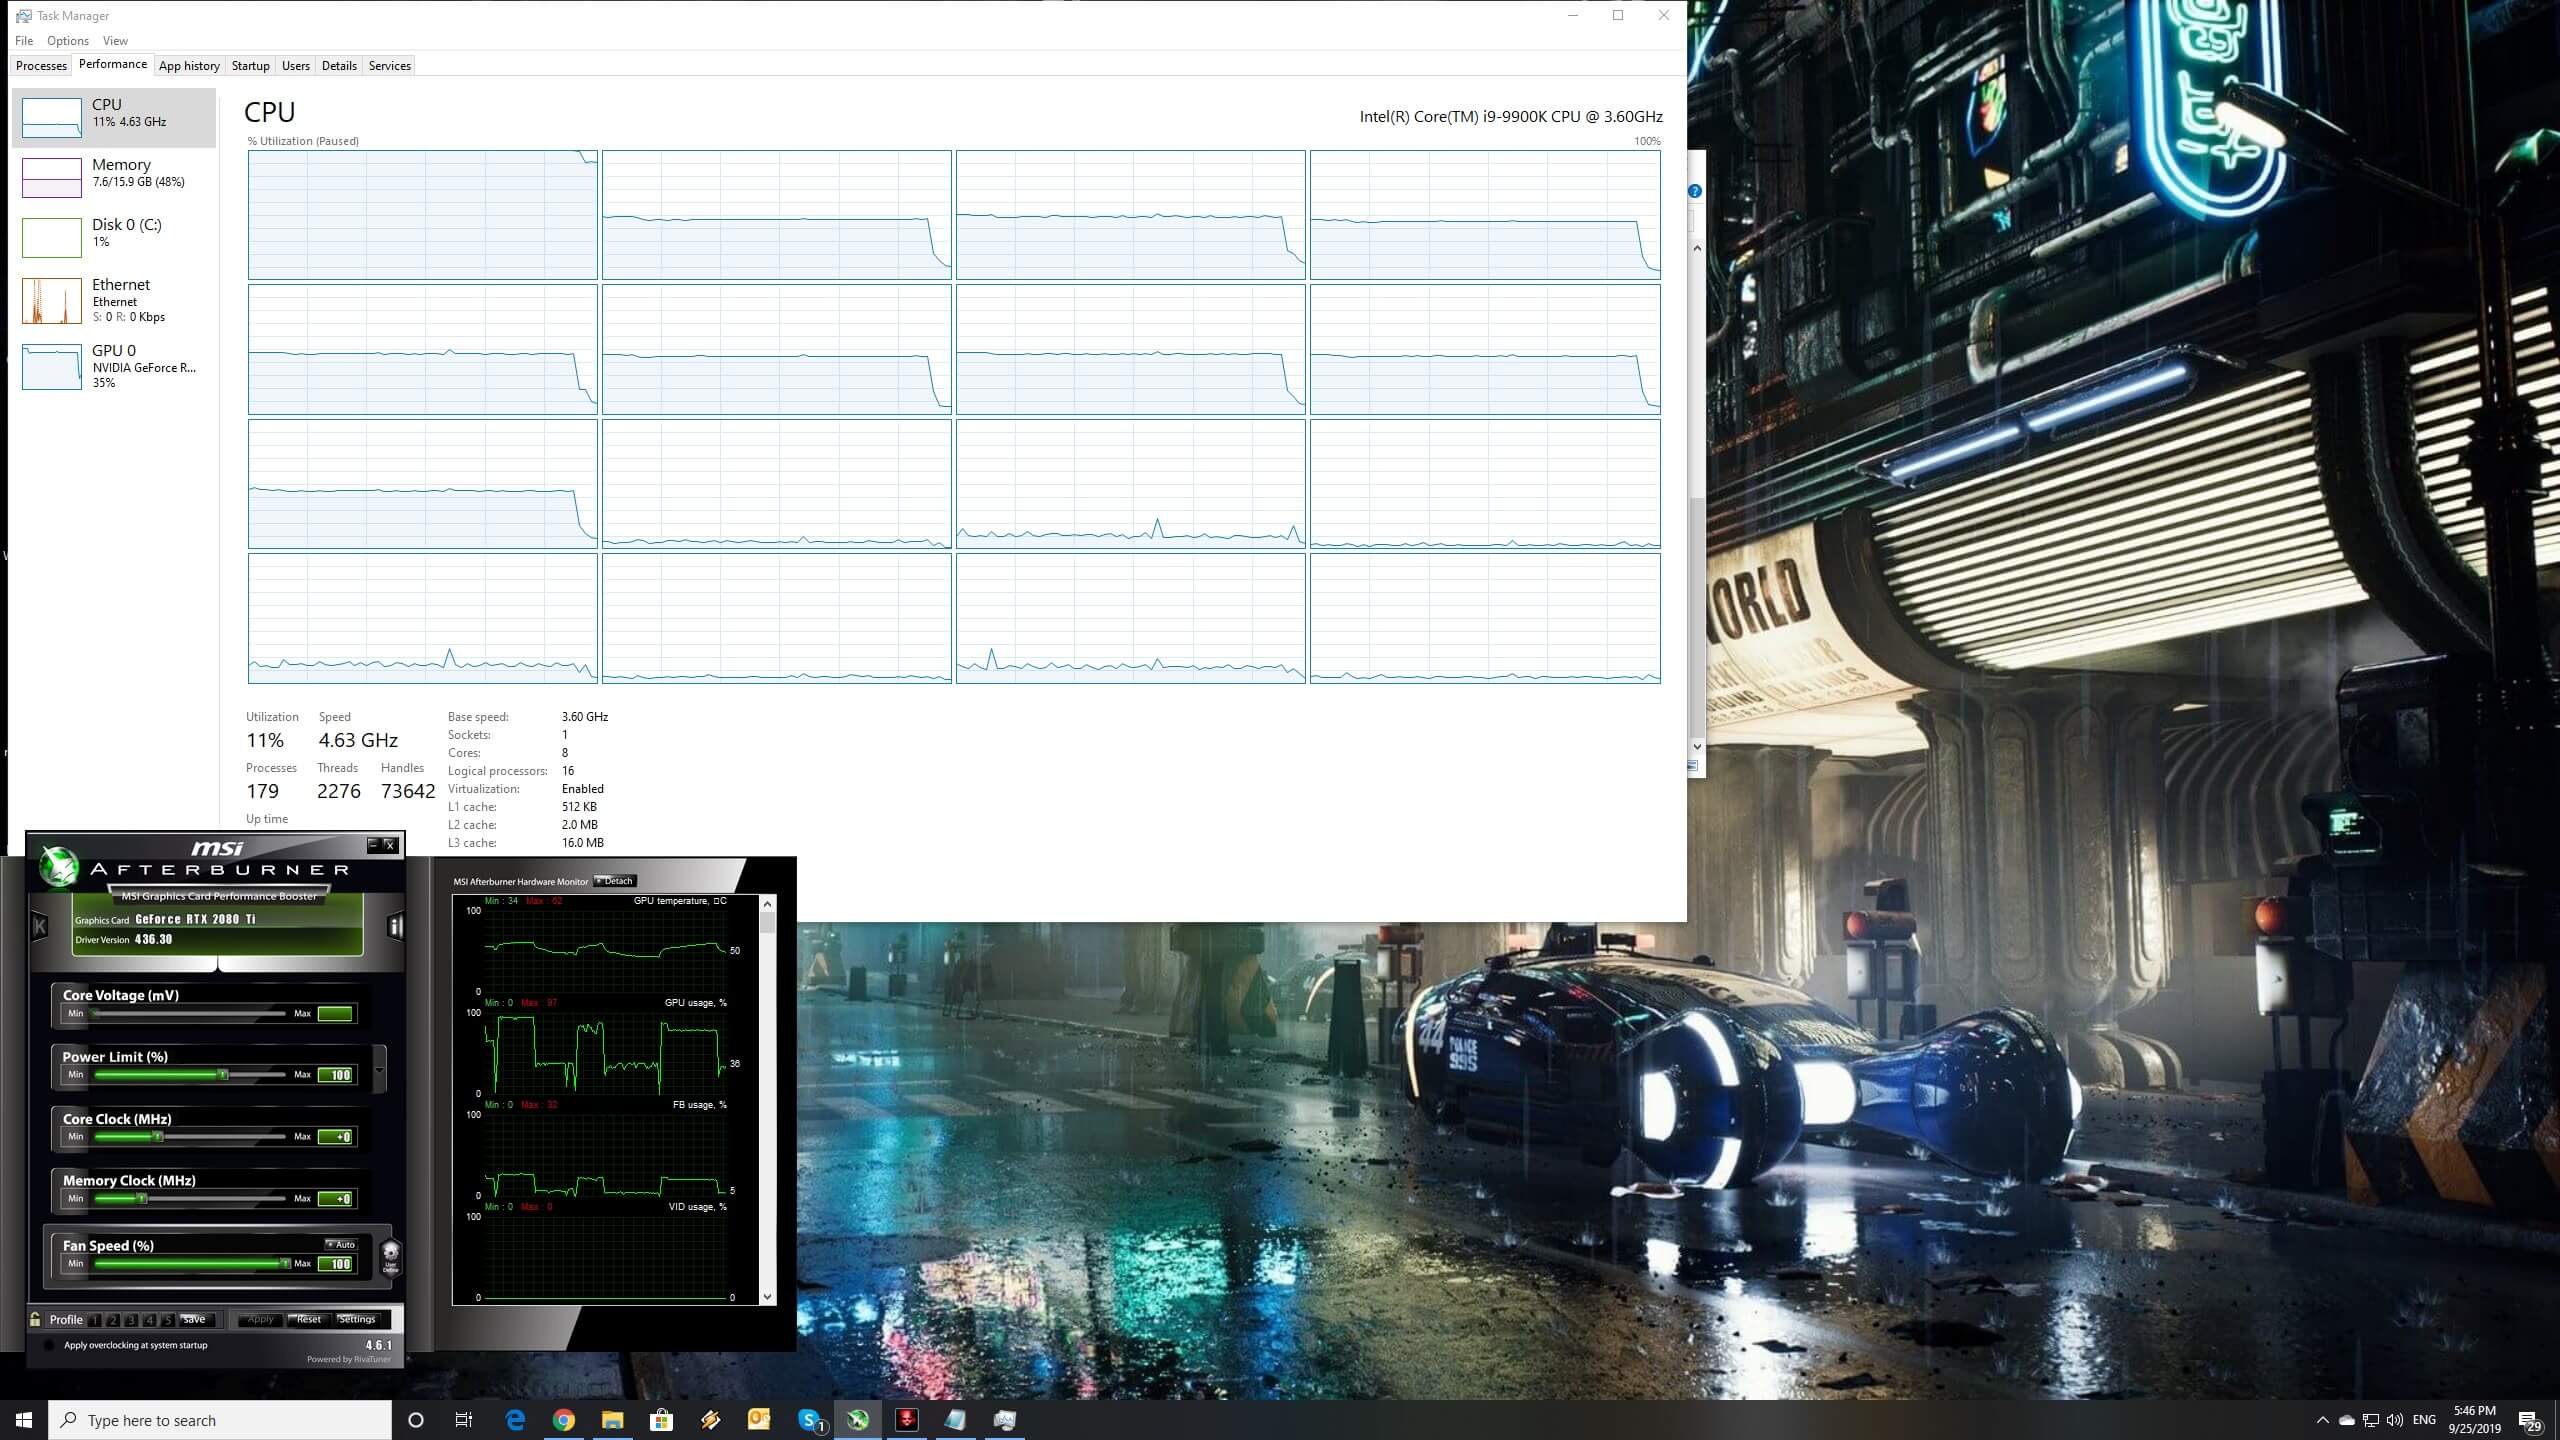Click the Fan Speed slider handle
The image size is (2560, 1440).
click(285, 1264)
